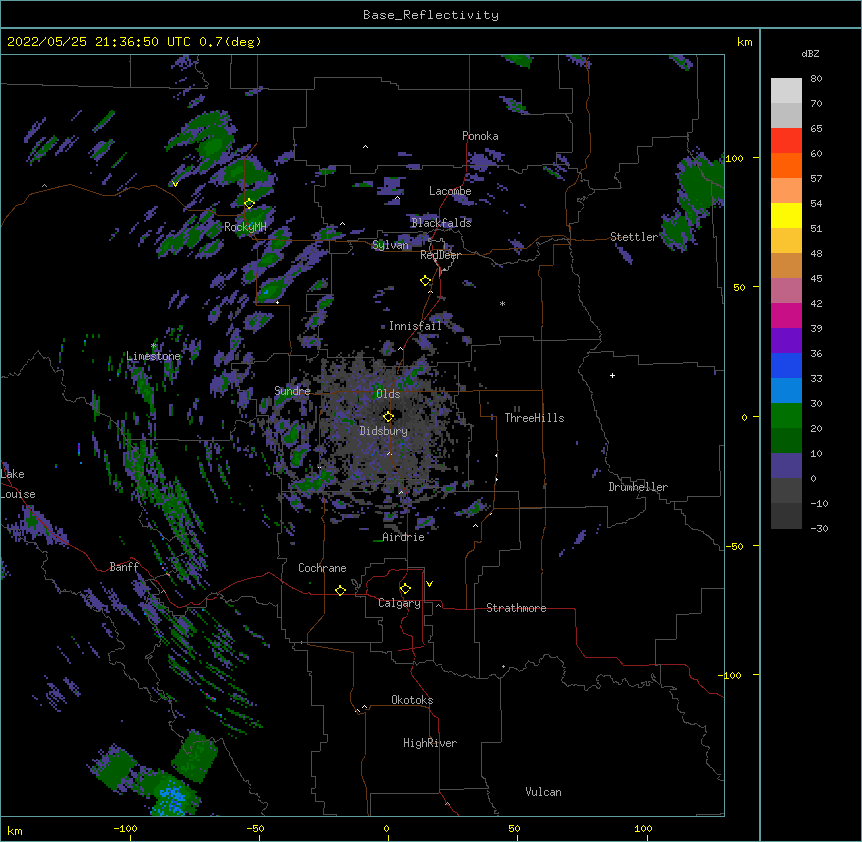Click the Lake Louise label at the map's edge

click(18, 484)
